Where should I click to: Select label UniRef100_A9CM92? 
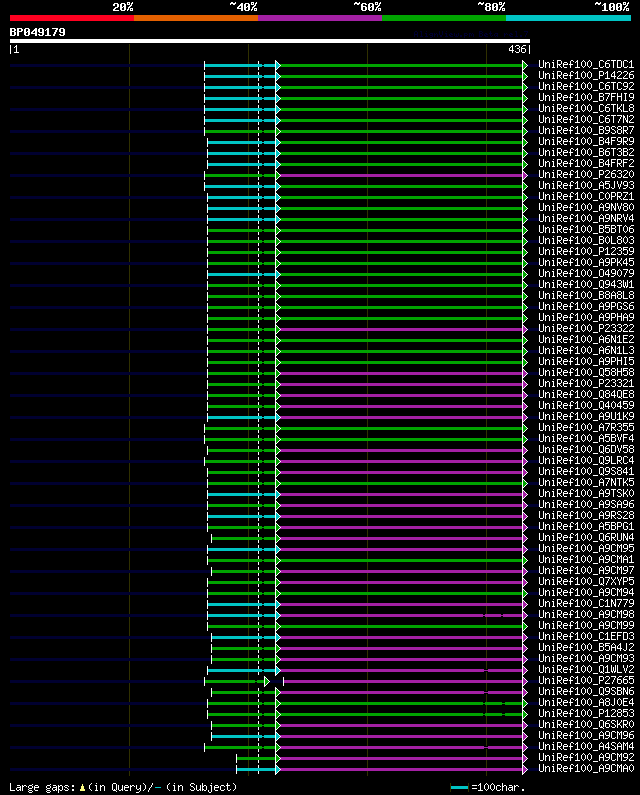tap(586, 757)
